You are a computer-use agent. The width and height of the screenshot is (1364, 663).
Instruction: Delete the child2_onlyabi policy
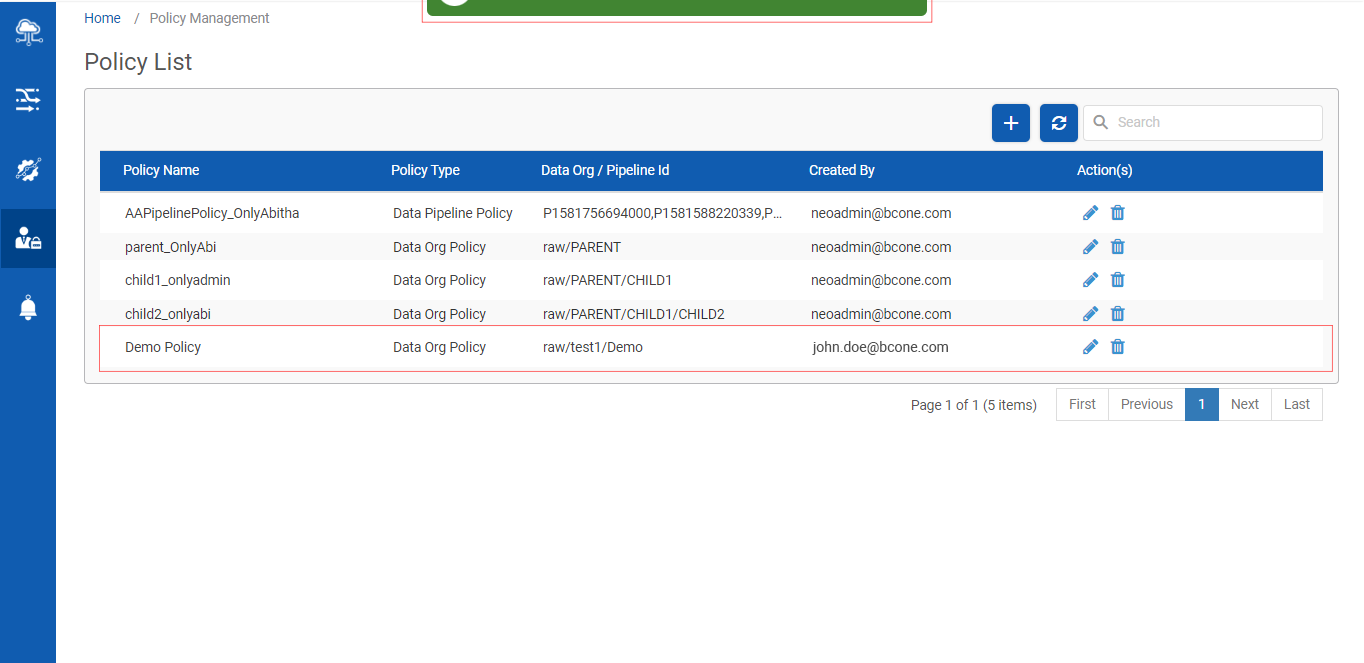(x=1118, y=314)
